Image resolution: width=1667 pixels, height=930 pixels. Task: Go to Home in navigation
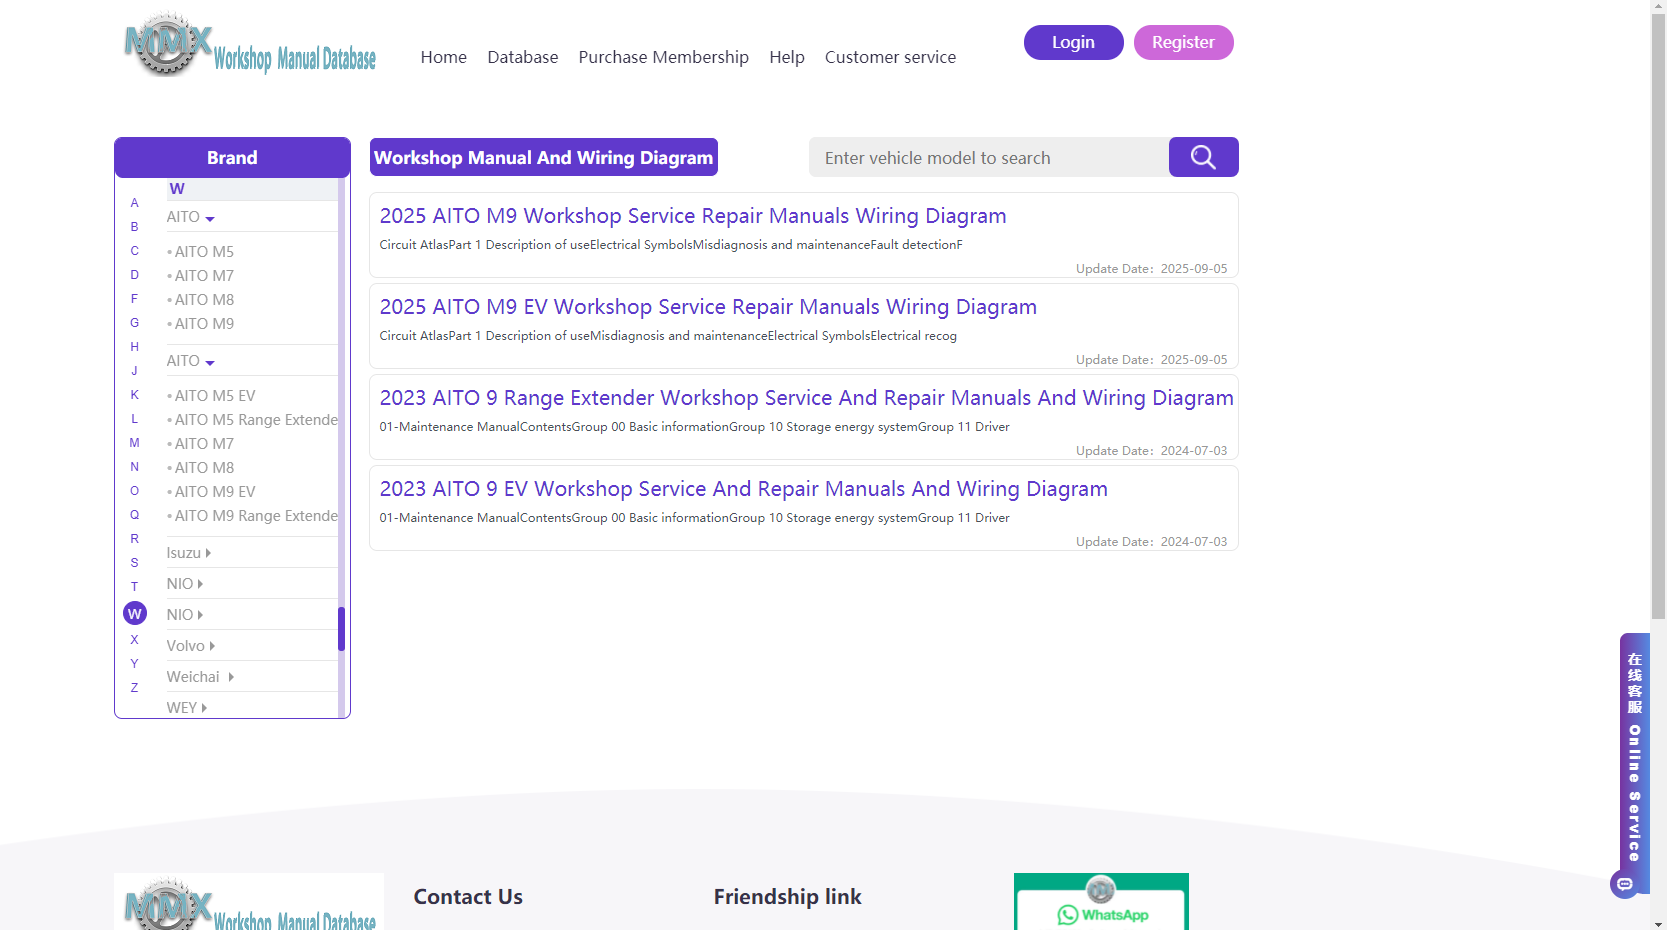coord(444,57)
